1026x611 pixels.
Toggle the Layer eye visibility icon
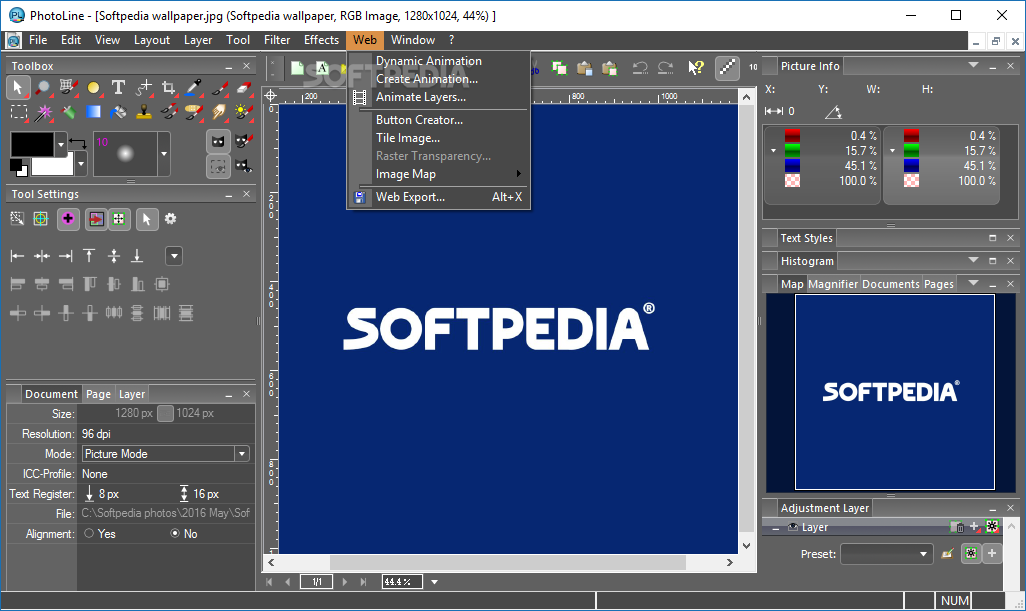click(x=792, y=527)
